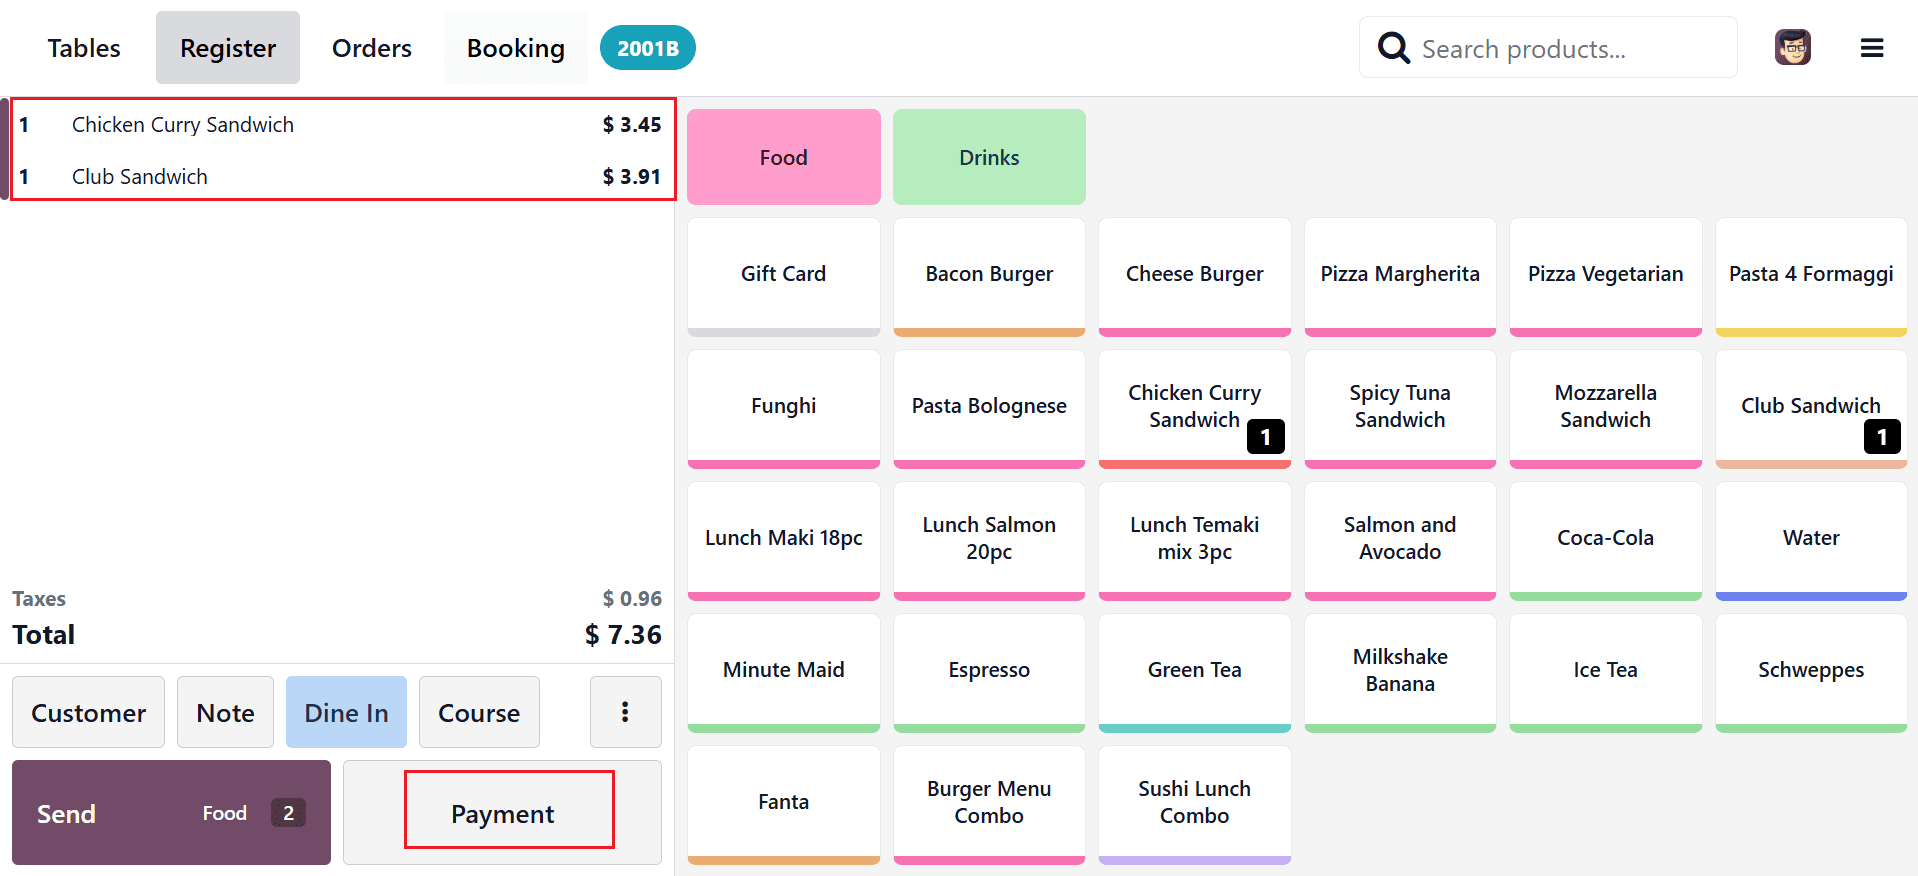Toggle Dine In mode
1918x876 pixels.
coord(346,712)
